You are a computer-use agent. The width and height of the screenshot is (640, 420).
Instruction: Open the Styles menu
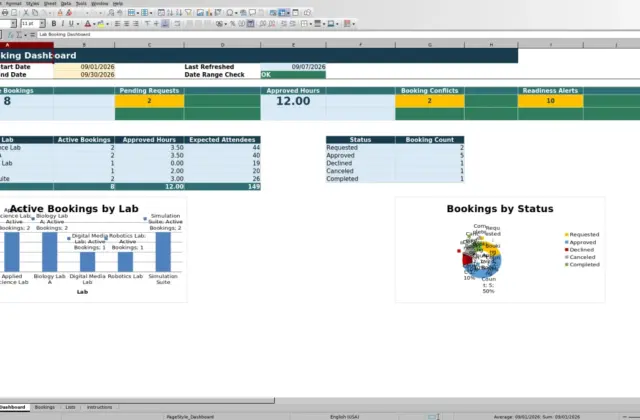pos(32,3)
